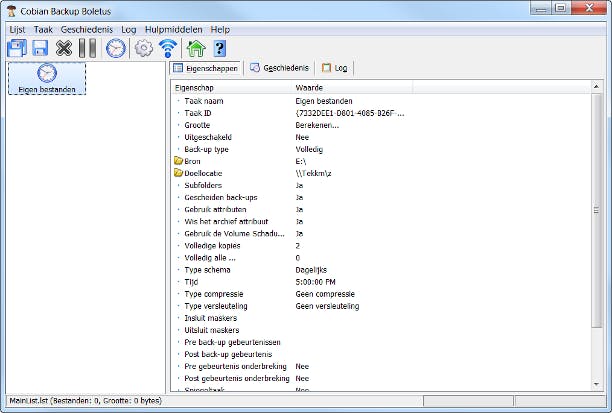The image size is (612, 413).
Task: Open the Log menu in menu bar
Action: (128, 30)
